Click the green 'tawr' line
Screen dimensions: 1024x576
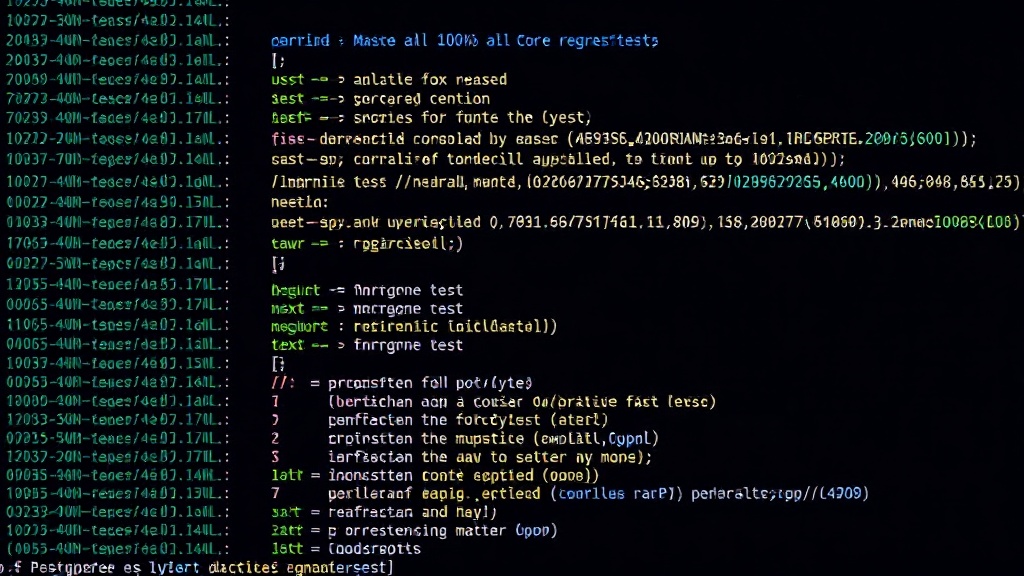(367, 244)
